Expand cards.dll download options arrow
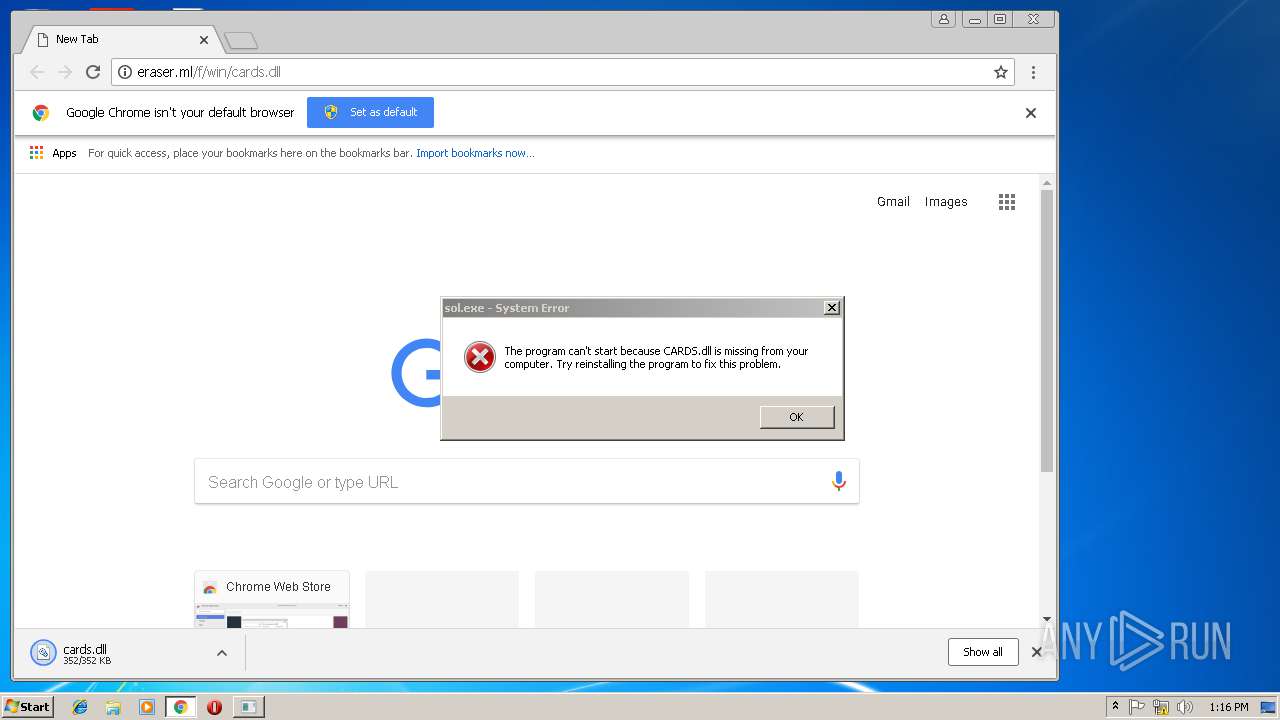The image size is (1280, 720). pyautogui.click(x=222, y=653)
